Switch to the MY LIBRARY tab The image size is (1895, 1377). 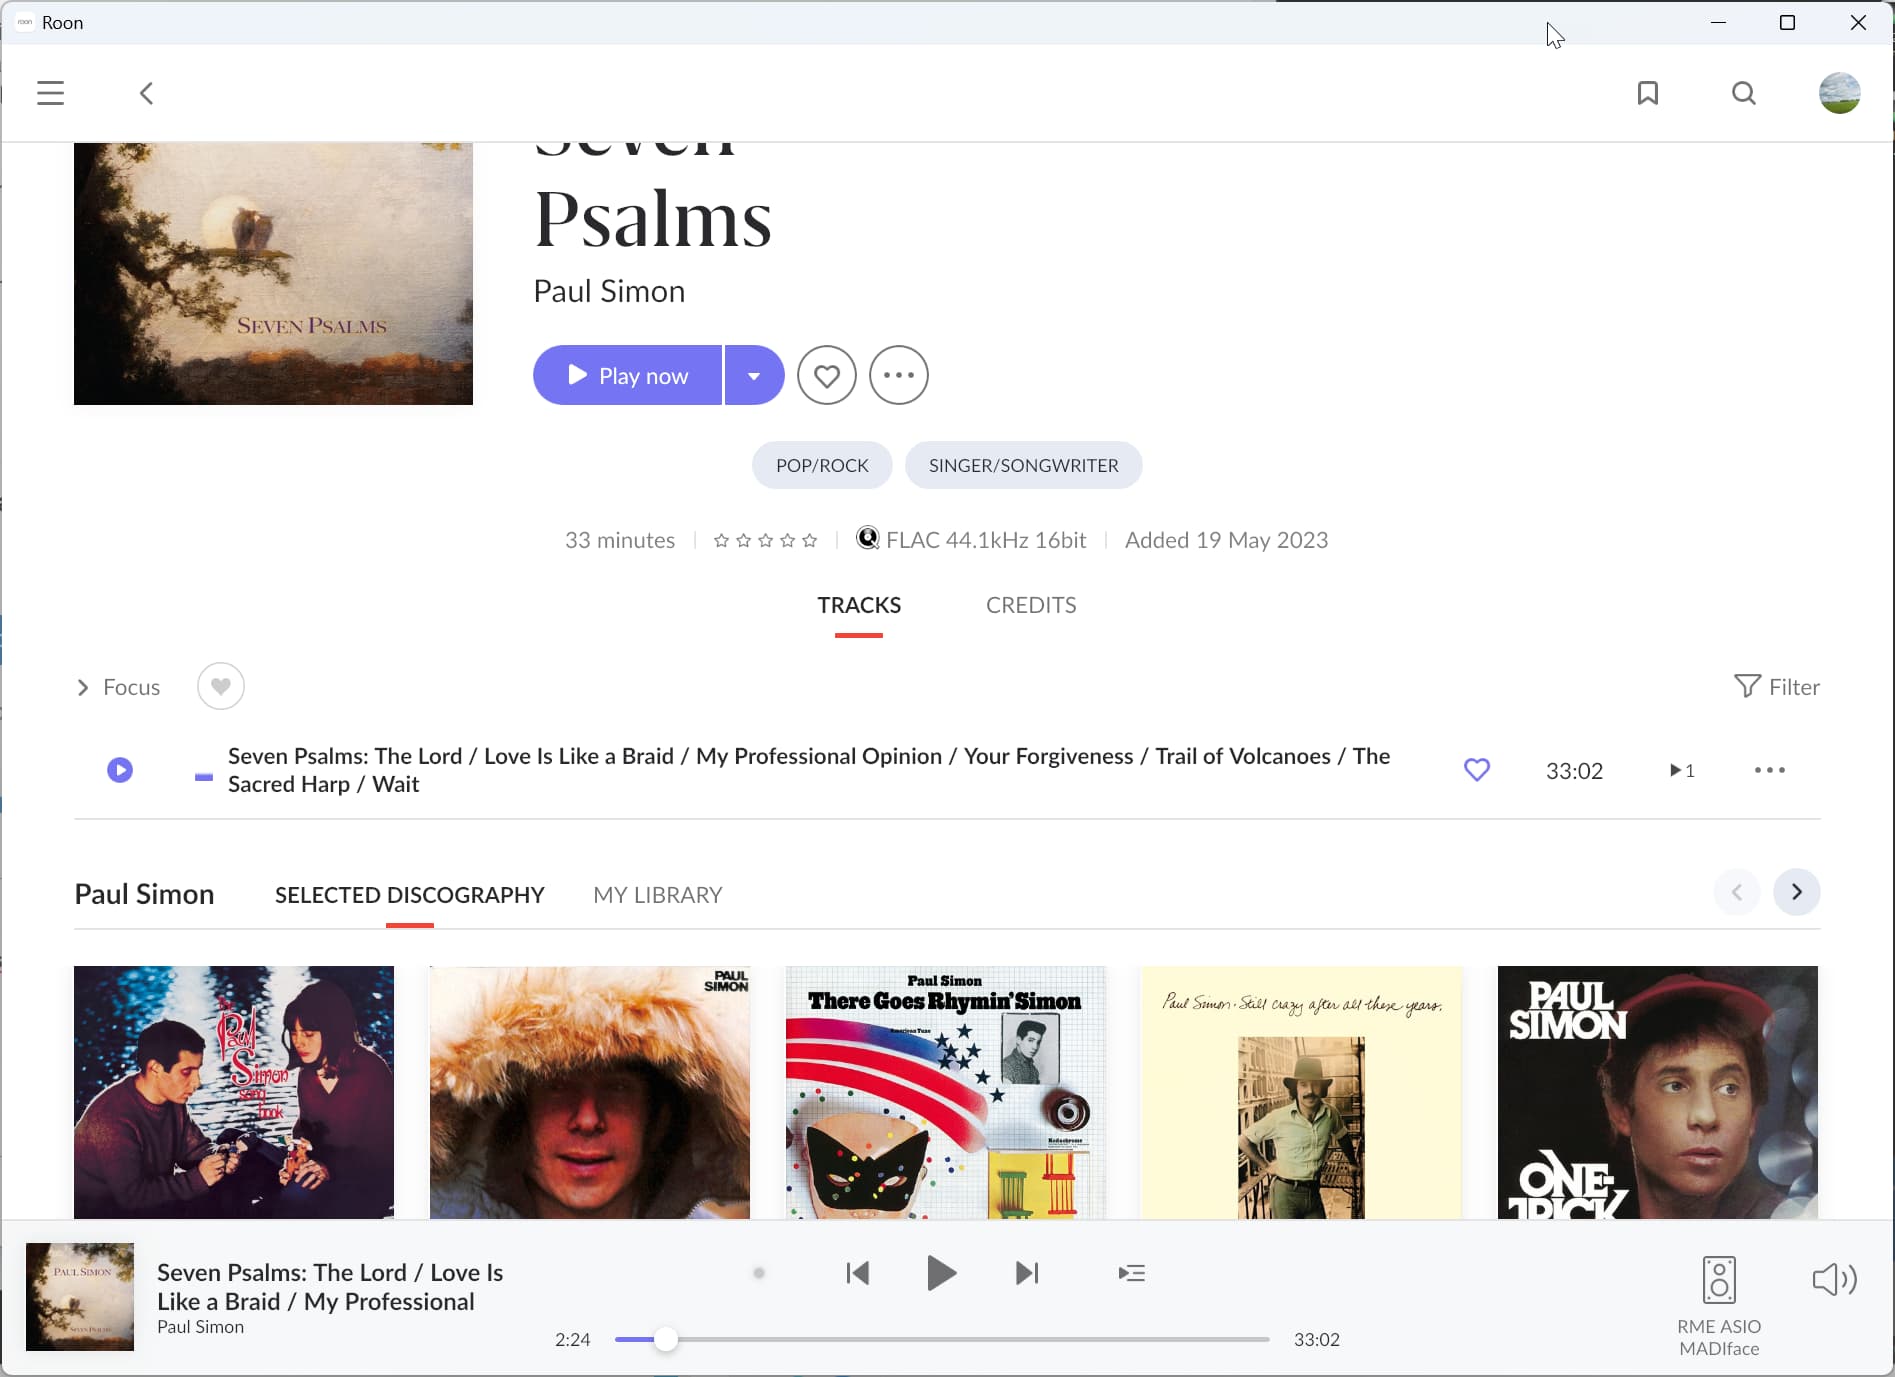point(657,895)
